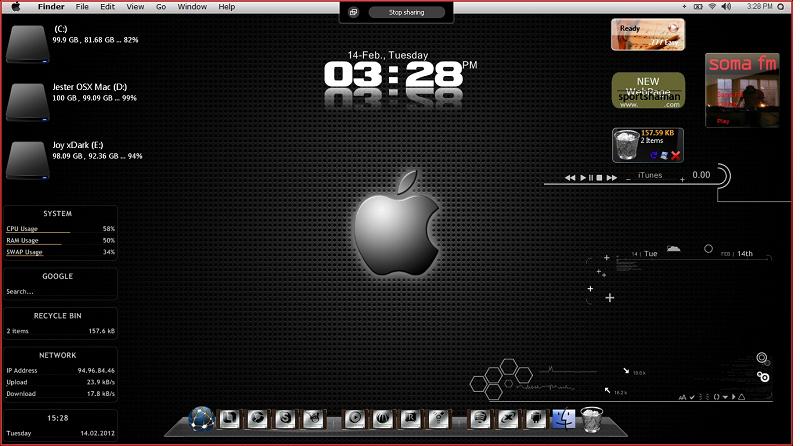Open the Window menu

(x=192, y=7)
